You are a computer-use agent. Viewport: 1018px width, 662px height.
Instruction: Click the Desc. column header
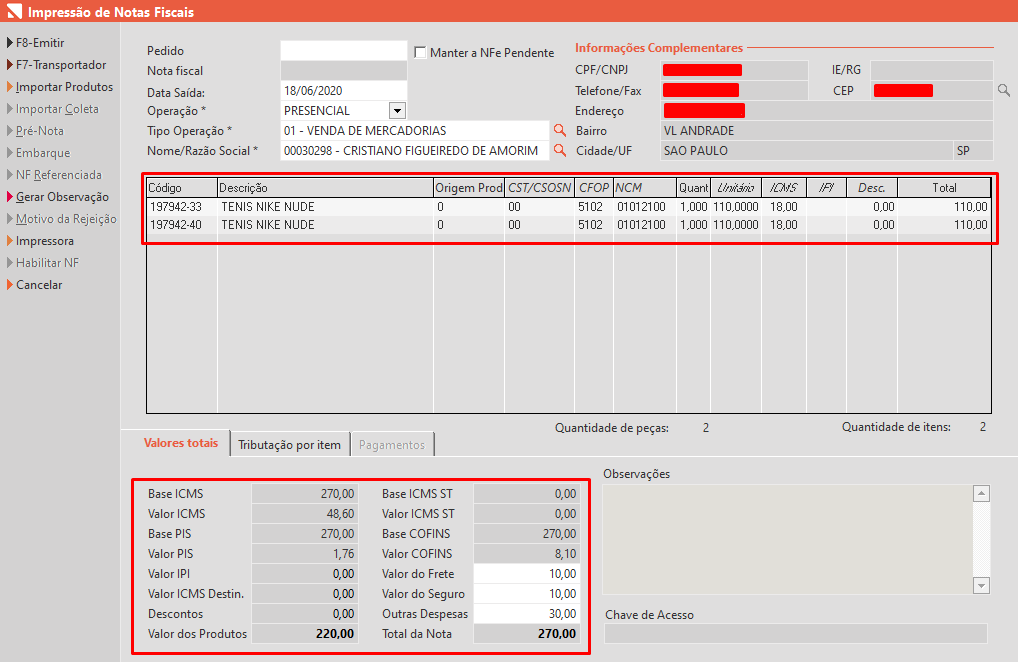[872, 188]
